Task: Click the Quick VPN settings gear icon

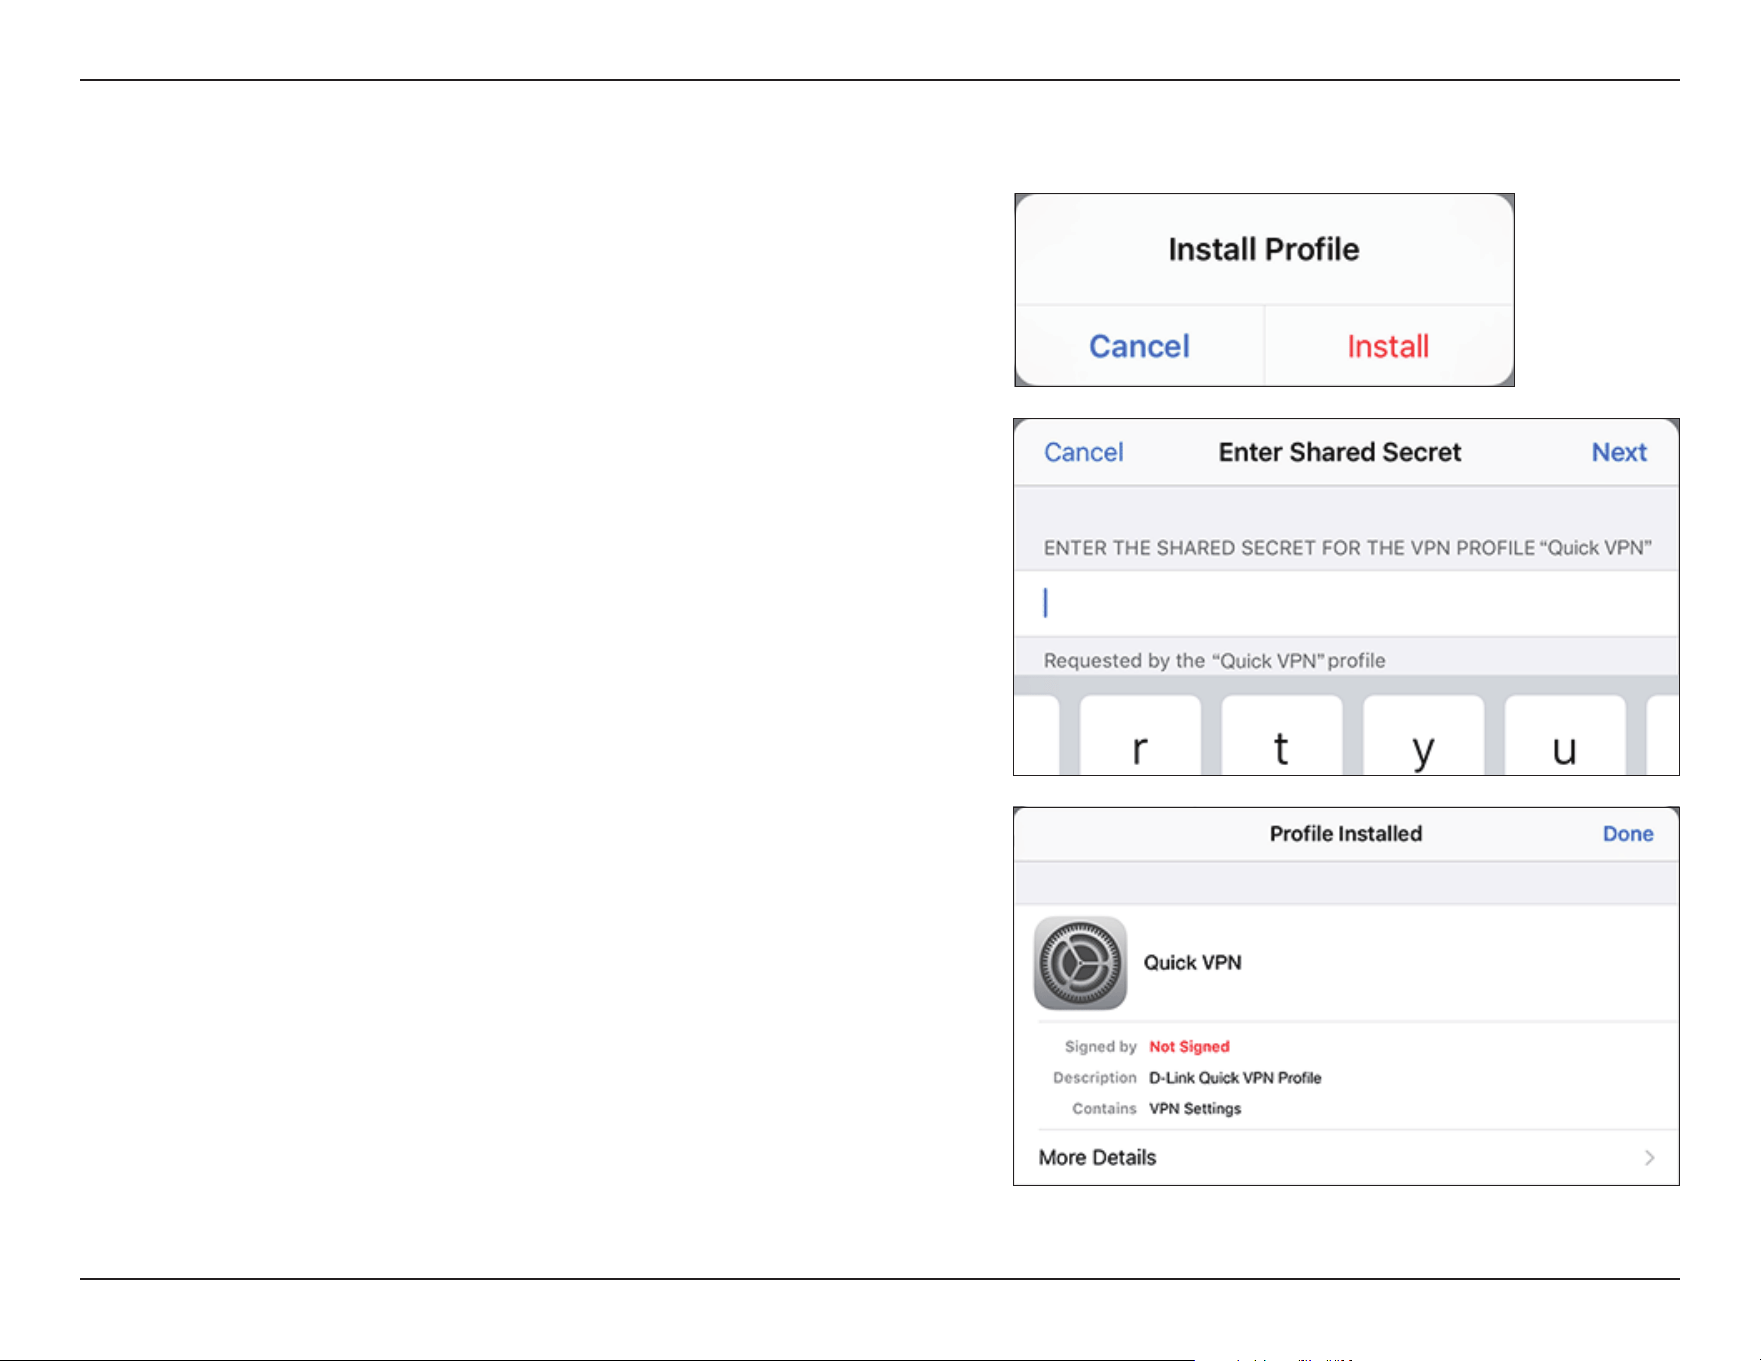Action: 1080,963
